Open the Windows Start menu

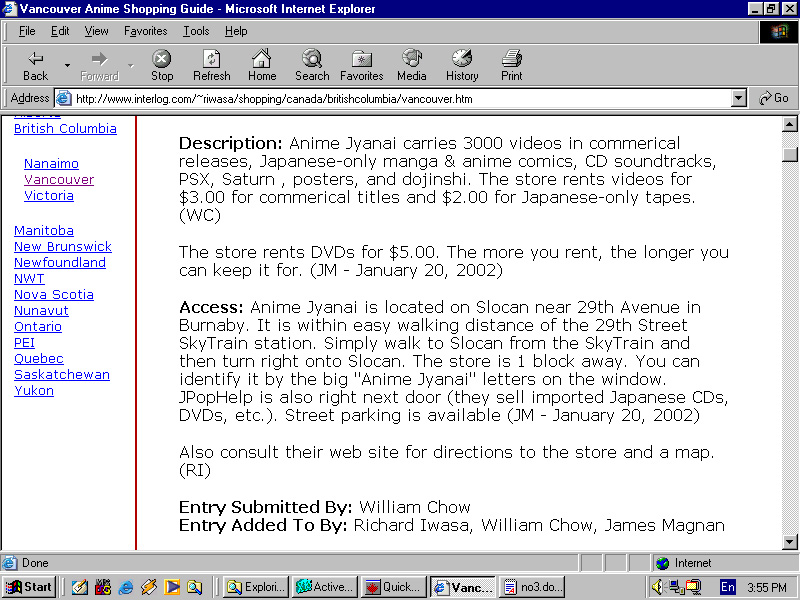(x=29, y=587)
